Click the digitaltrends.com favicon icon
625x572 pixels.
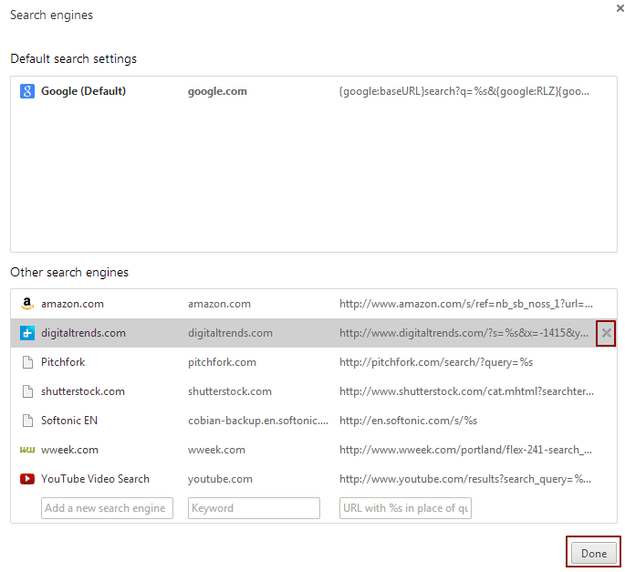tap(27, 333)
